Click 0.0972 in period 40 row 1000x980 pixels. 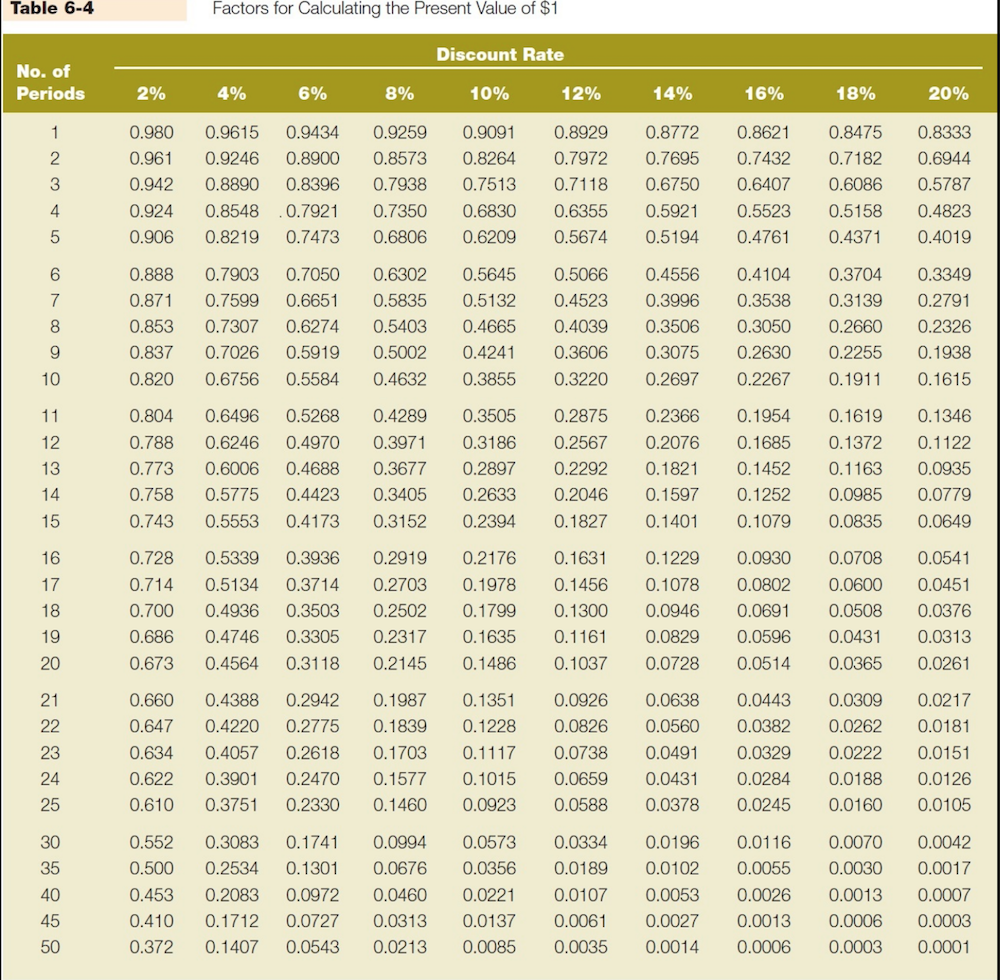point(312,895)
